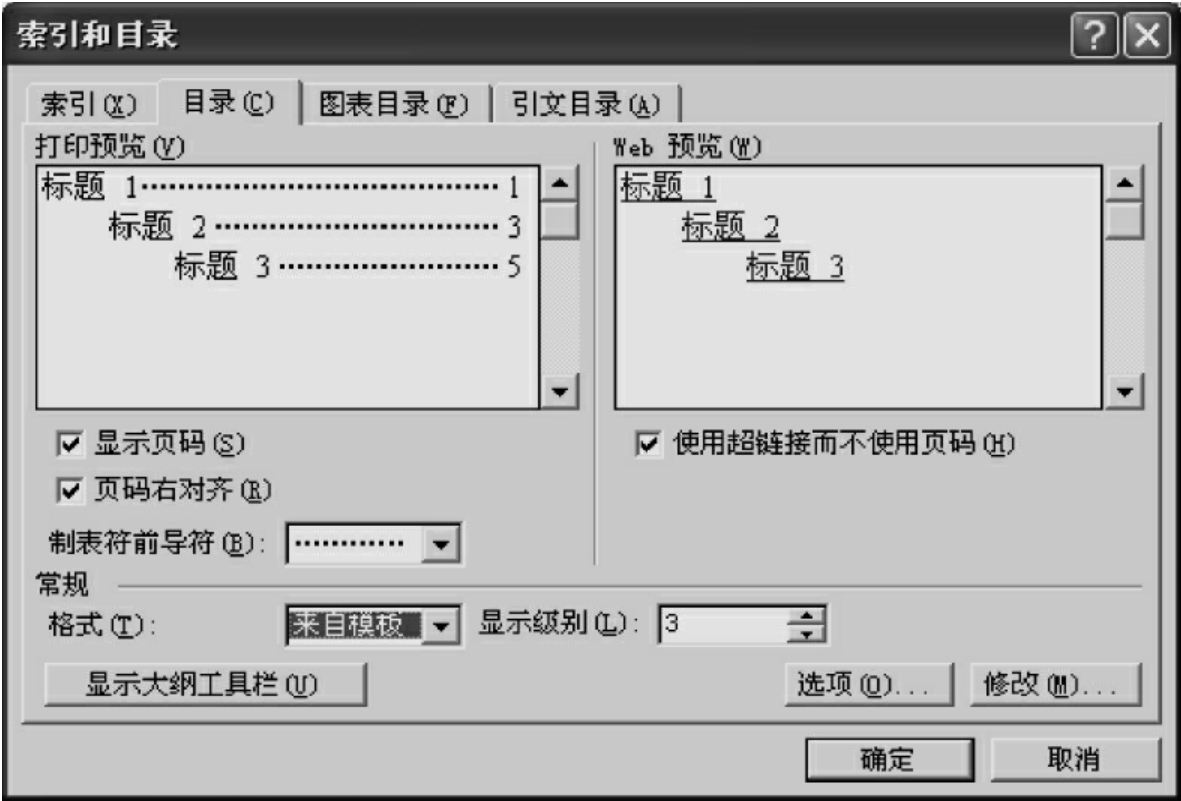1181x801 pixels.
Task: Open the 图表目录 tab
Action: (x=393, y=104)
